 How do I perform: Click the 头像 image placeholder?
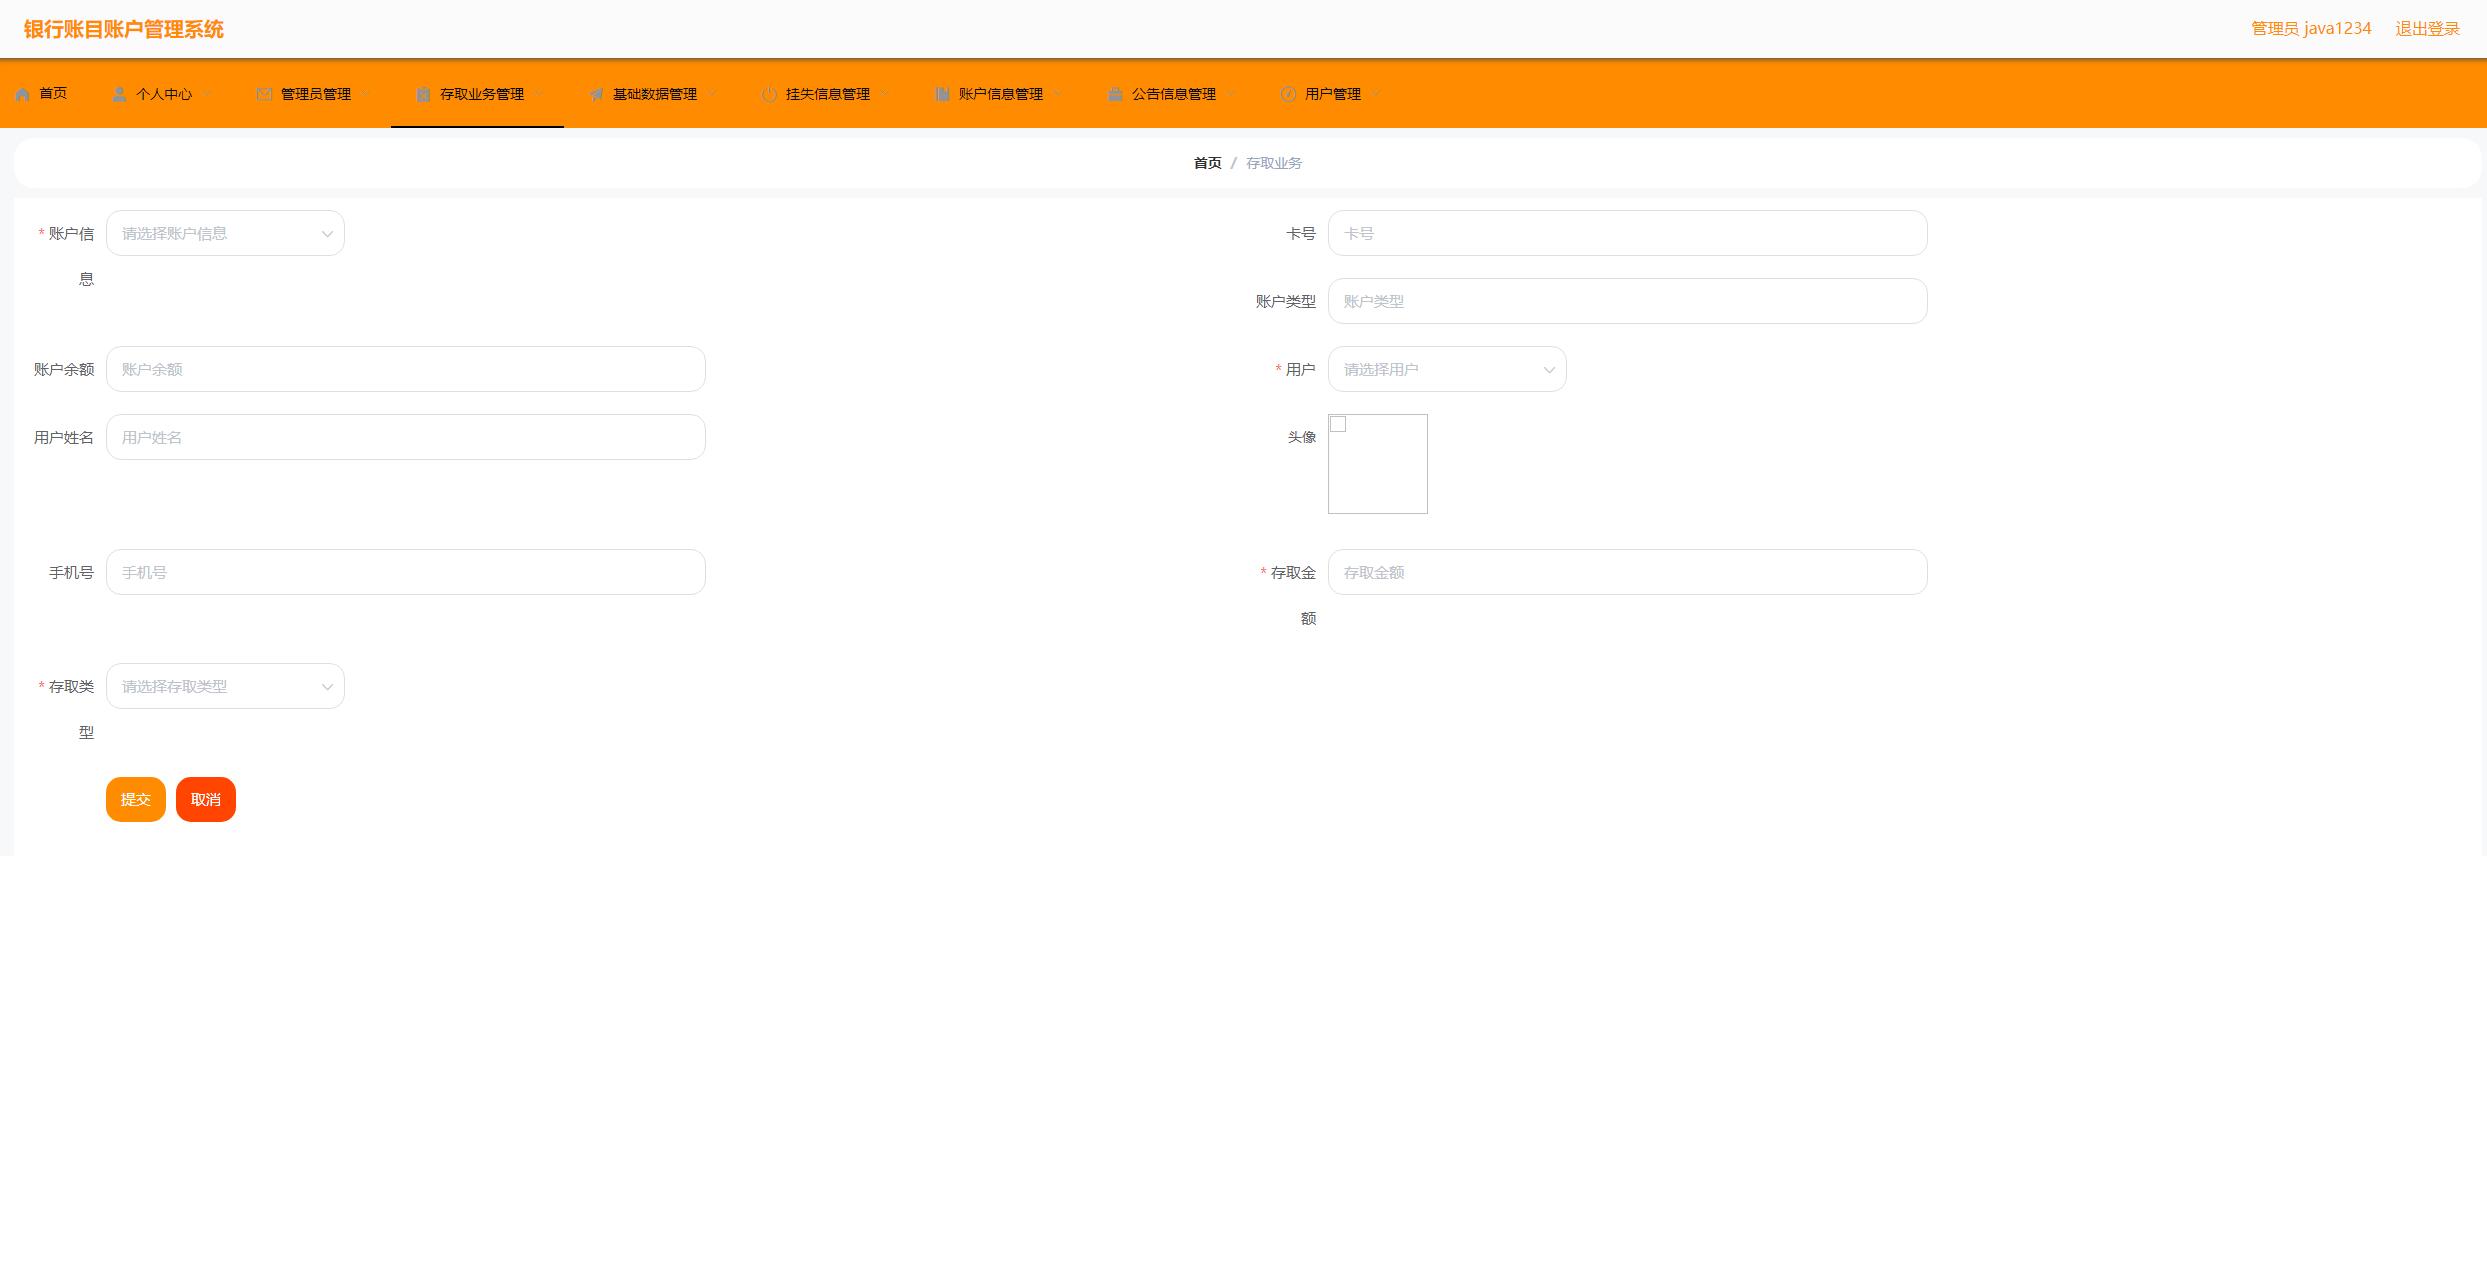click(1377, 464)
